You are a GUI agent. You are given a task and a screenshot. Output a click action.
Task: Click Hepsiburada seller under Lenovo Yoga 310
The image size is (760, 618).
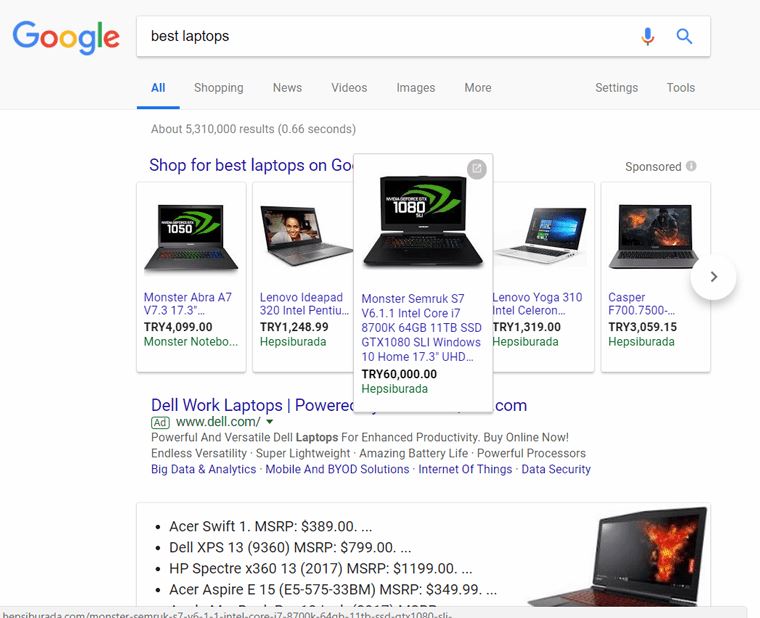(525, 342)
